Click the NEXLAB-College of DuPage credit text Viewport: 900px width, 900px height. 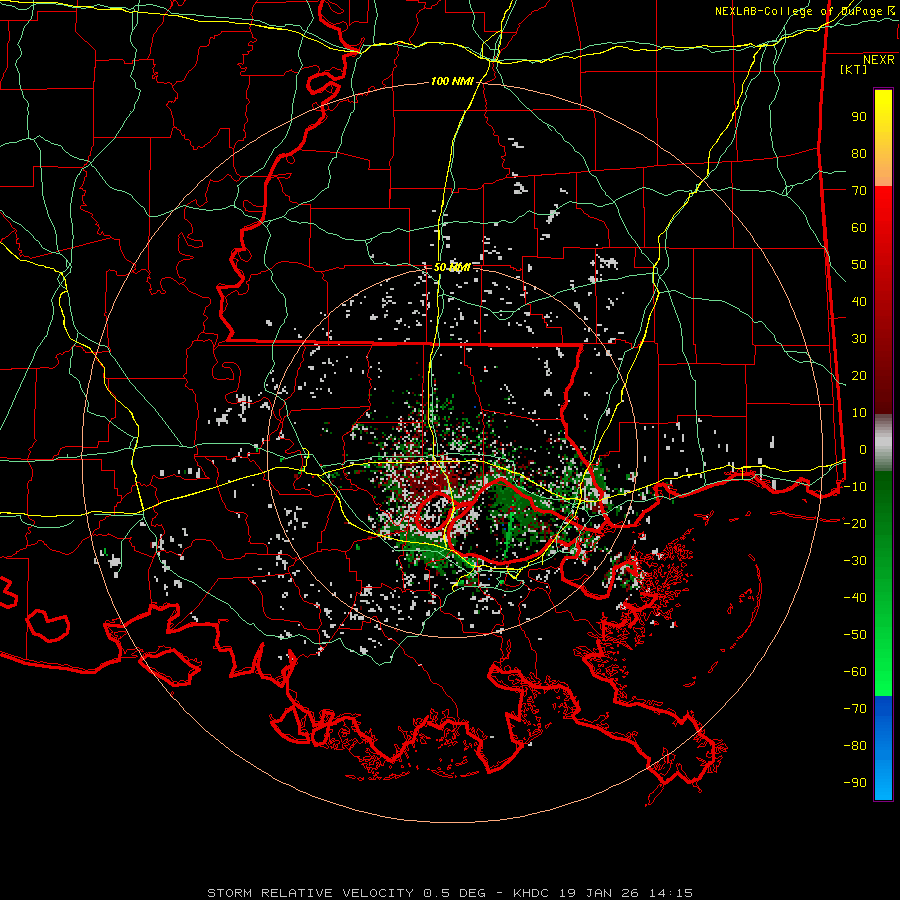tap(804, 11)
